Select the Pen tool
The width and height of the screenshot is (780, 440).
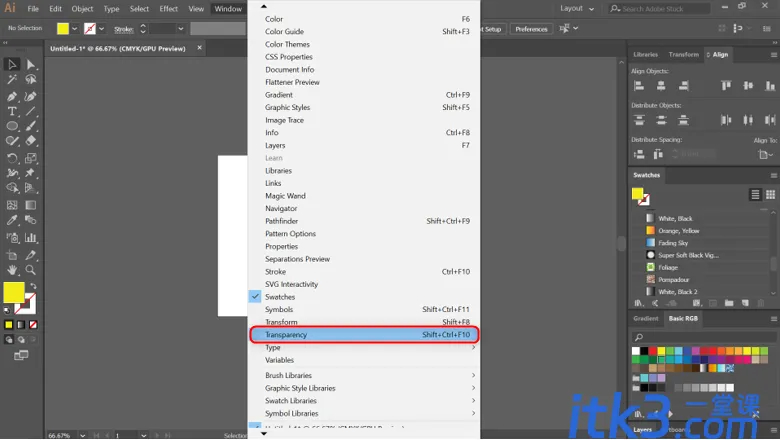click(12, 96)
